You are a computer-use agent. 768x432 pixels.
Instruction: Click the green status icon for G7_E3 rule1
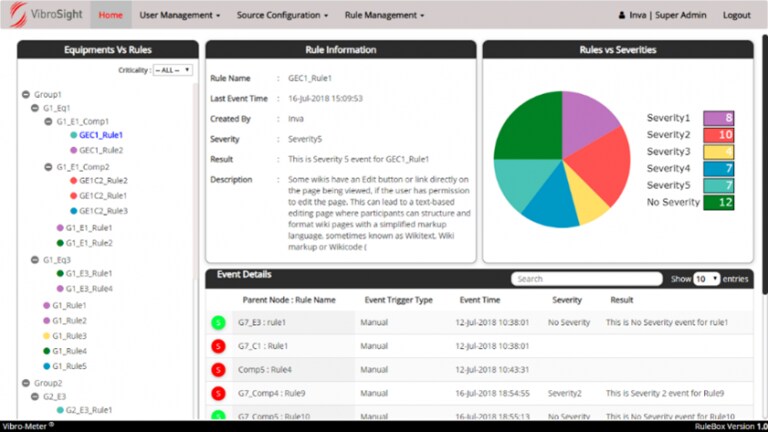click(x=217, y=323)
